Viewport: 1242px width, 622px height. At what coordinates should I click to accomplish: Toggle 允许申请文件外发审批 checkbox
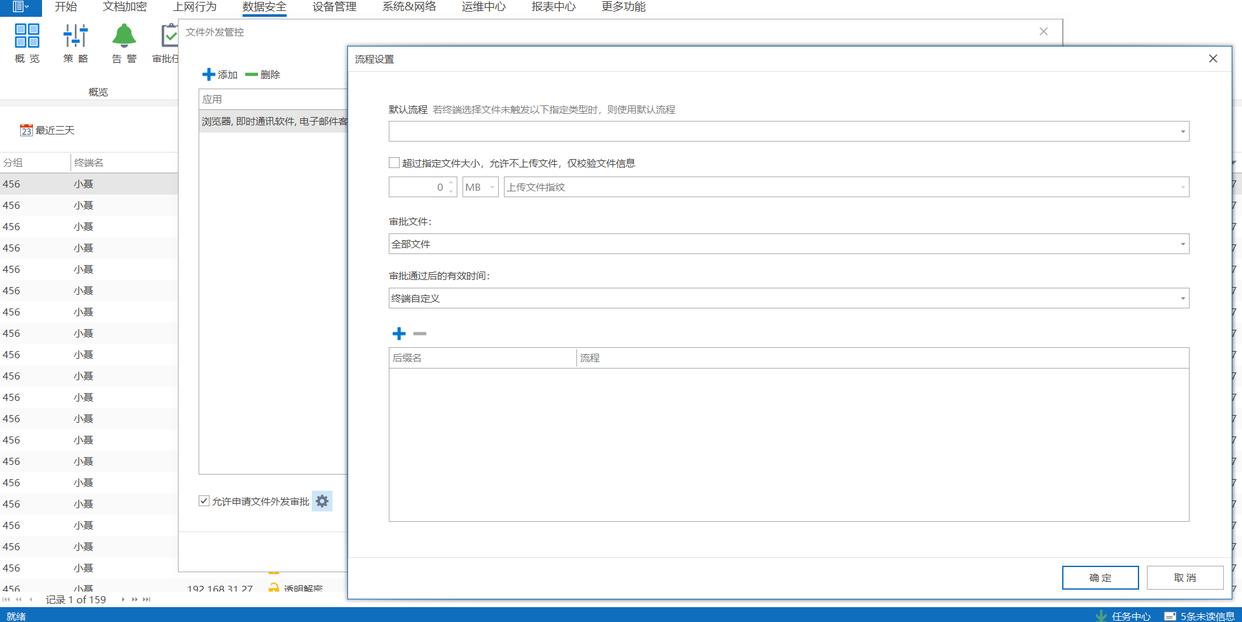point(204,501)
